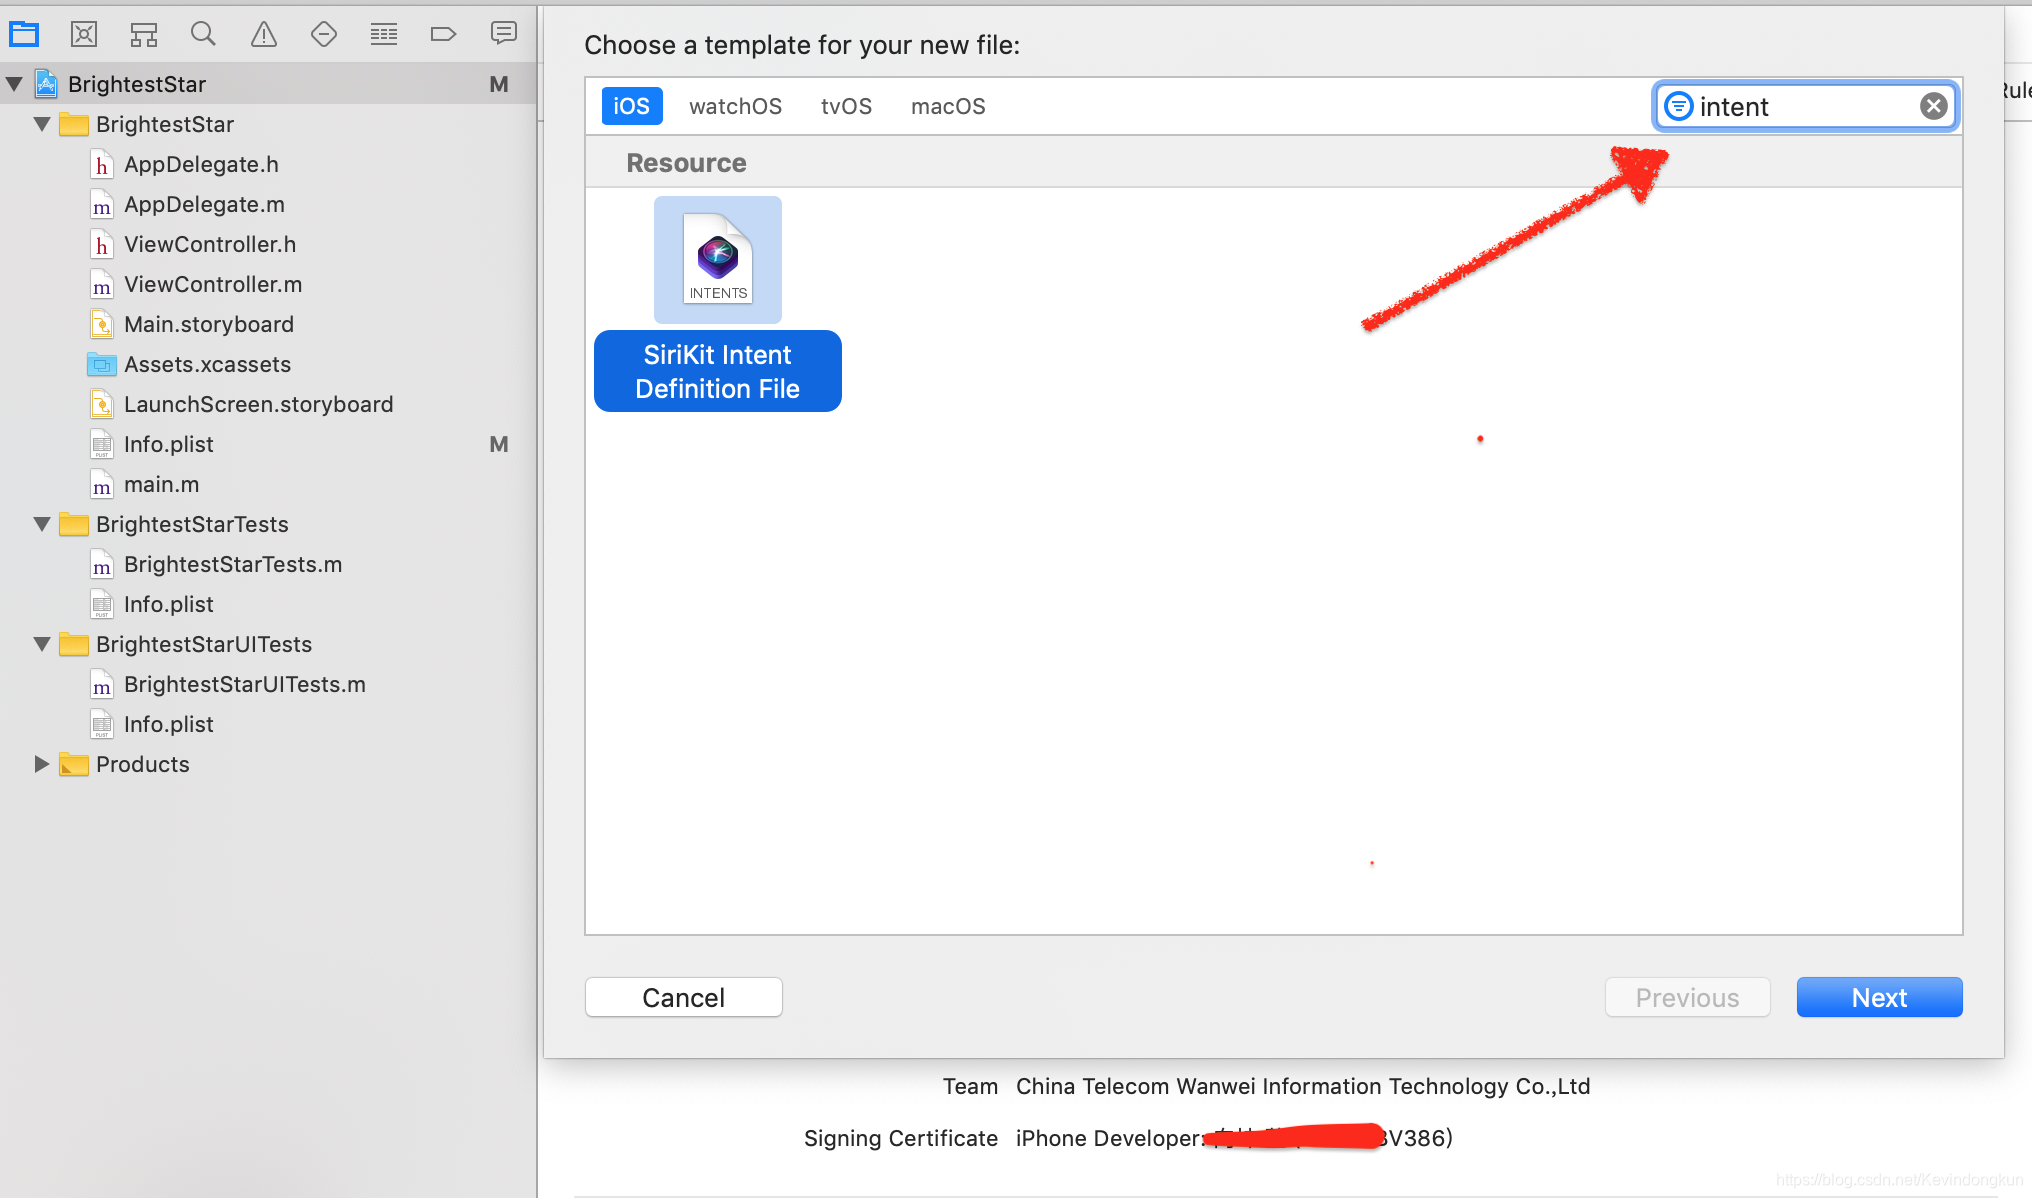
Task: Open the Breakpoint navigator icon
Action: point(443,35)
